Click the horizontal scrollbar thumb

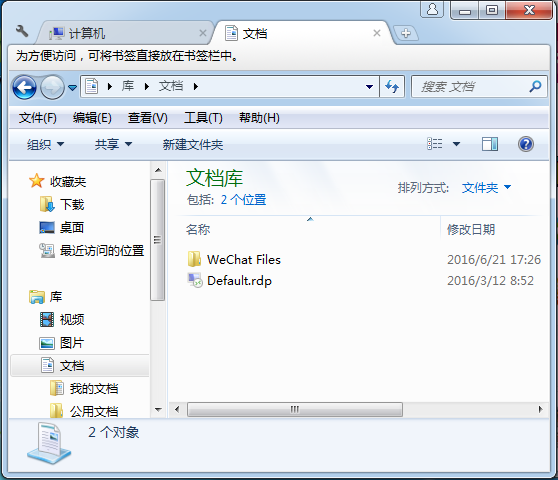coord(295,409)
